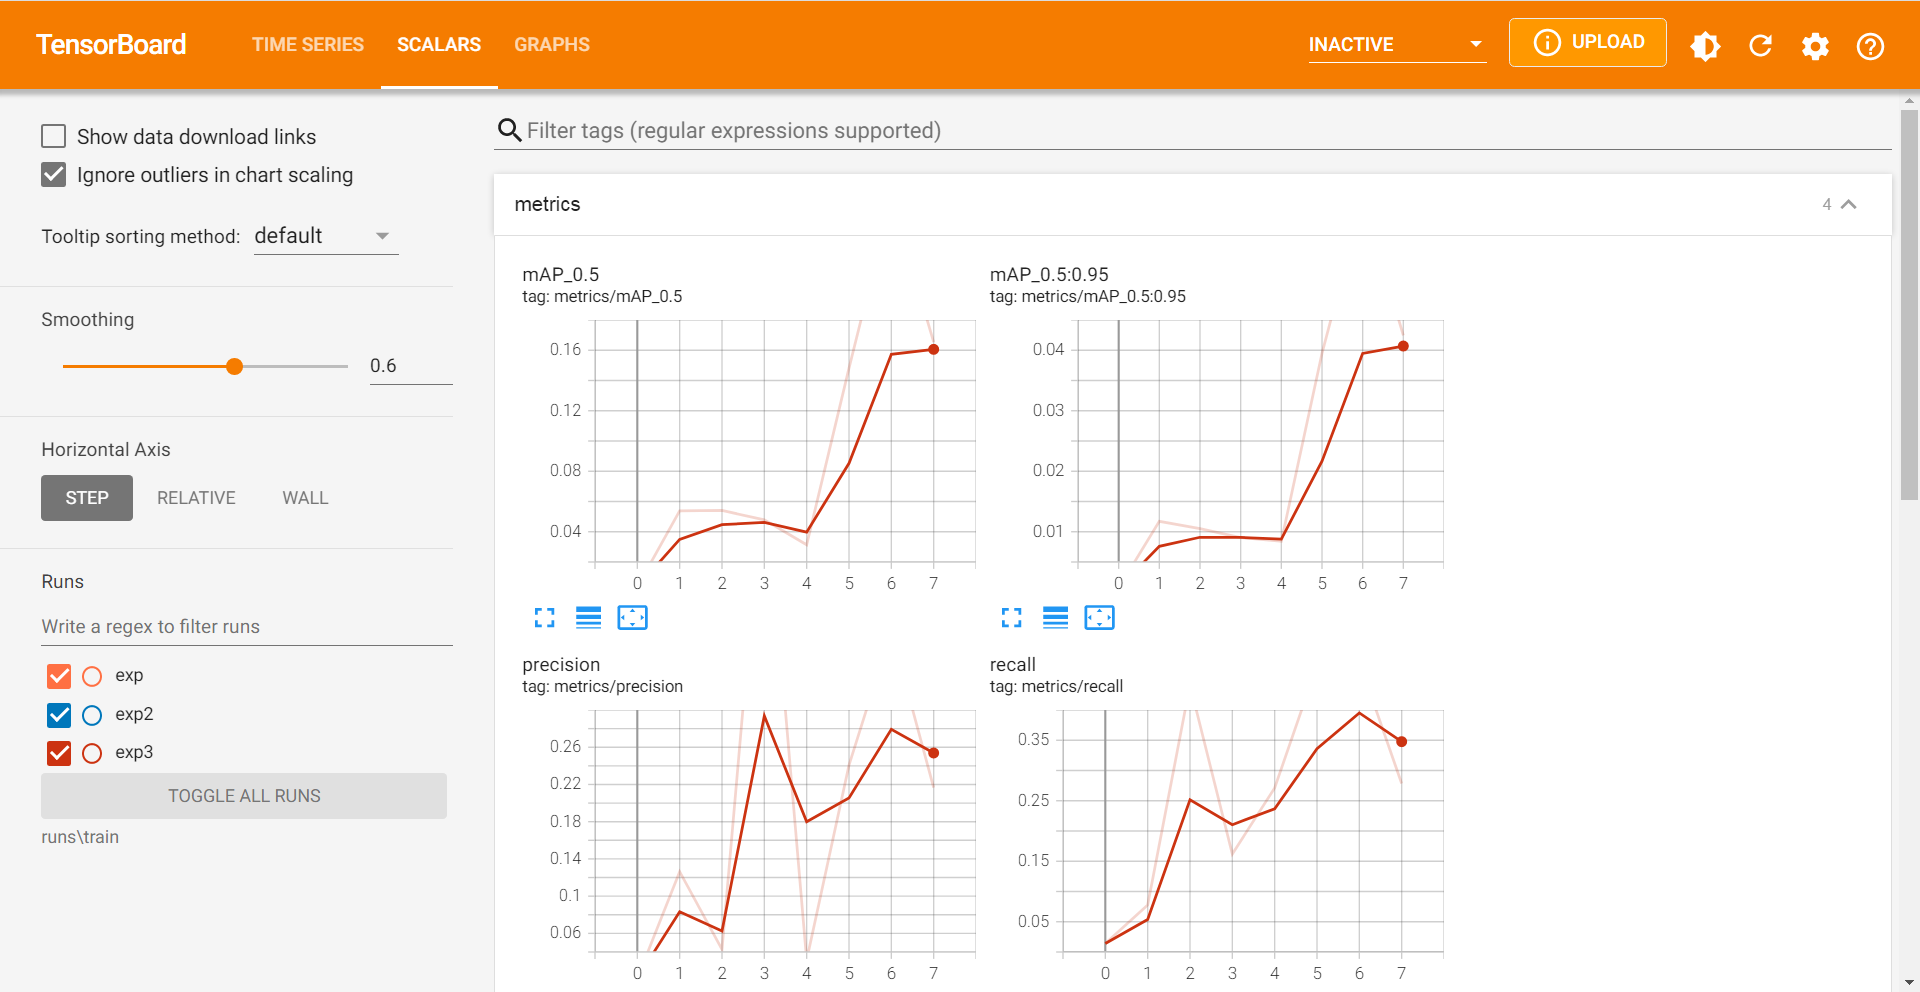This screenshot has height=992, width=1920.
Task: Click the mAP_0.5:0.95 chart title
Action: tap(1049, 275)
